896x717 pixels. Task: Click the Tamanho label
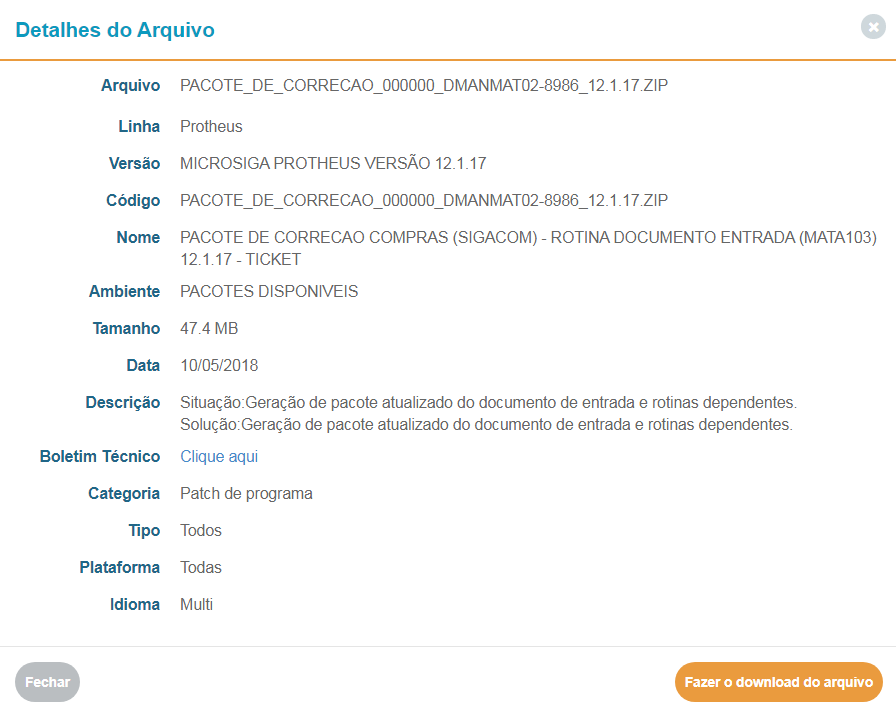[x=126, y=329]
